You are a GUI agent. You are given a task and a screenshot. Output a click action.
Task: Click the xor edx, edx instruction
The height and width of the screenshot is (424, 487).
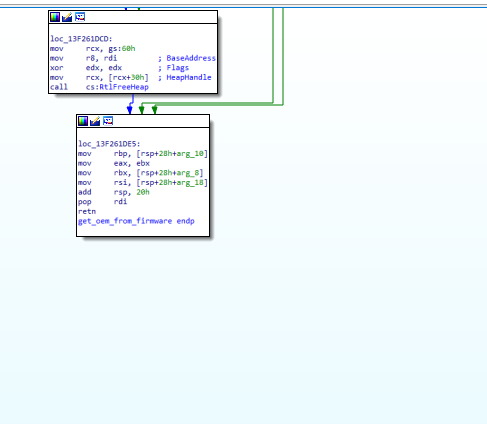[x=86, y=68]
